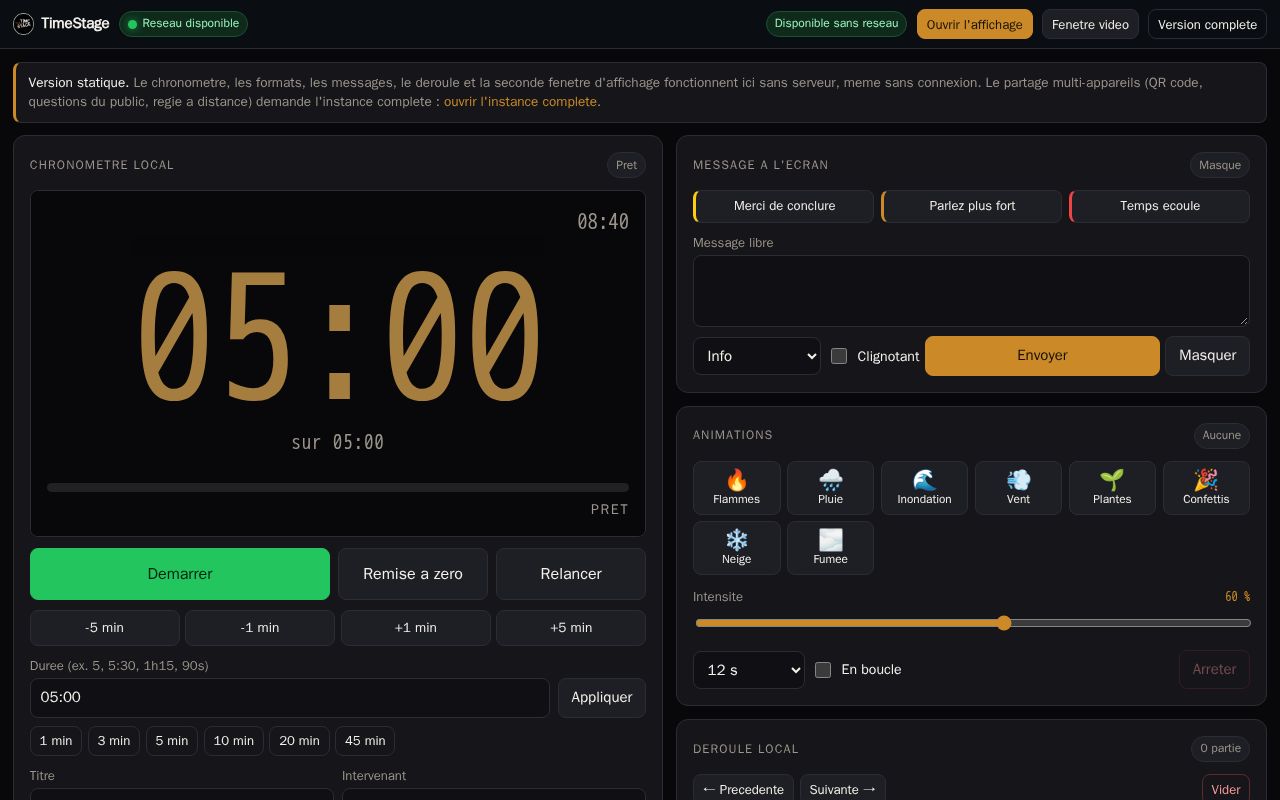Subtract one minute with -1 min

point(260,628)
